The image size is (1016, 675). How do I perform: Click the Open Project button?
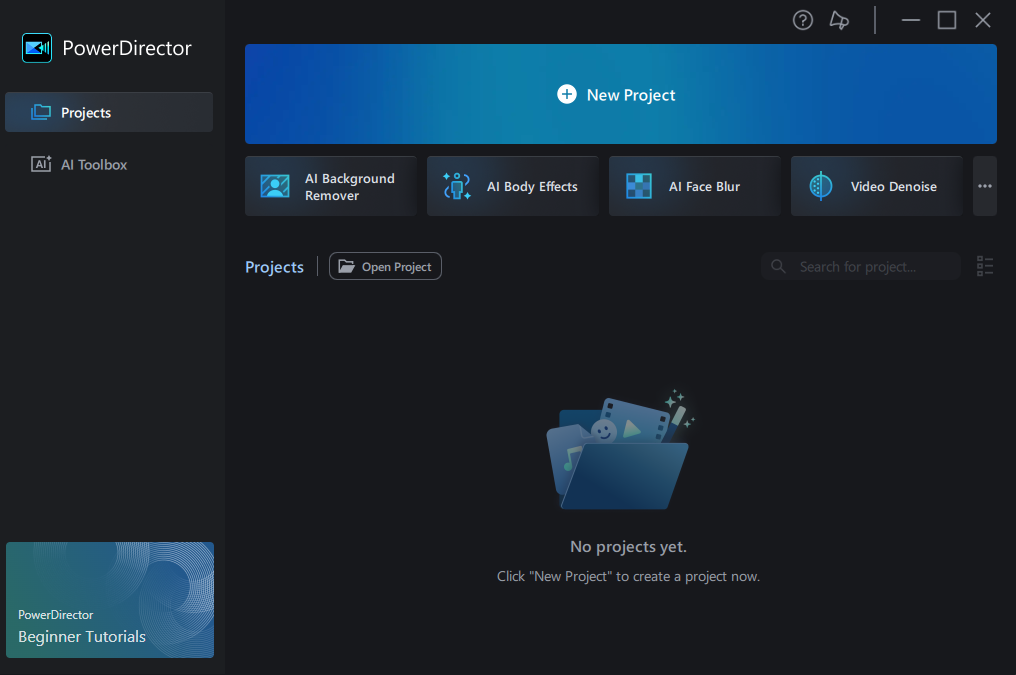[386, 266]
